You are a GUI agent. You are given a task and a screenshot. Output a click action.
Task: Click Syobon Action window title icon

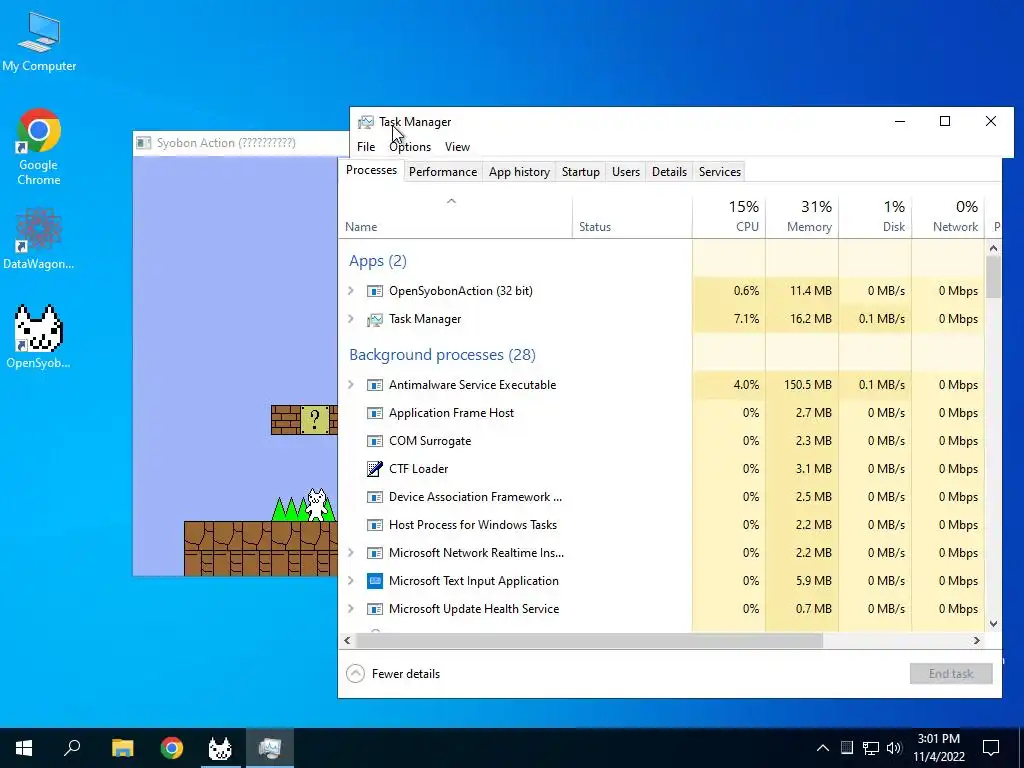click(x=144, y=143)
